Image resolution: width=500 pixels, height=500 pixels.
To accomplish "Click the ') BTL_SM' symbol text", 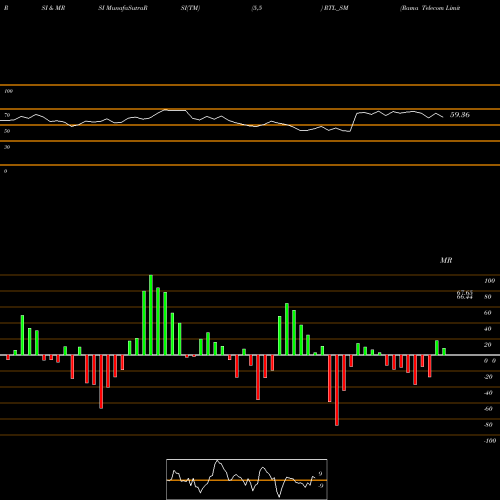I will (x=335, y=8).
